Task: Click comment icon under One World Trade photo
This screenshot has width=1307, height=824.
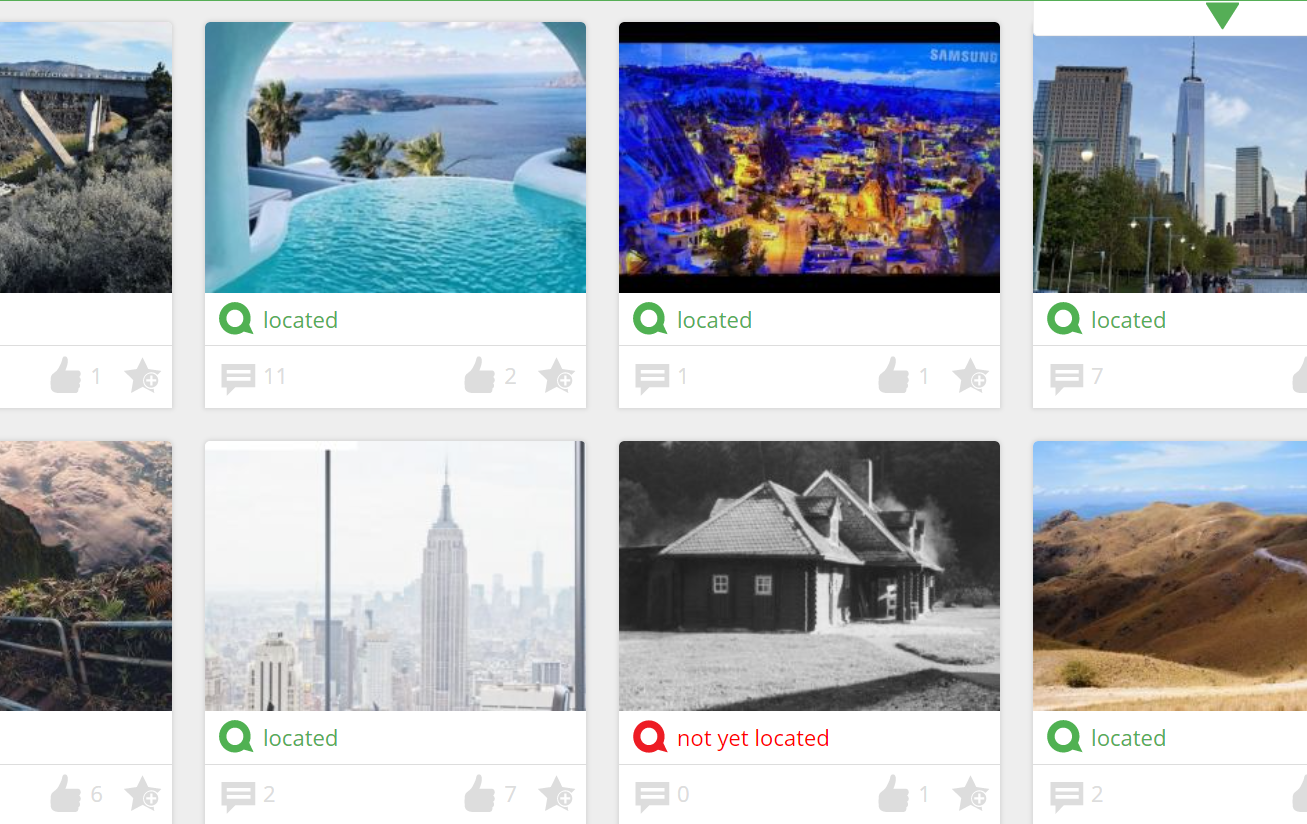Action: (1066, 378)
